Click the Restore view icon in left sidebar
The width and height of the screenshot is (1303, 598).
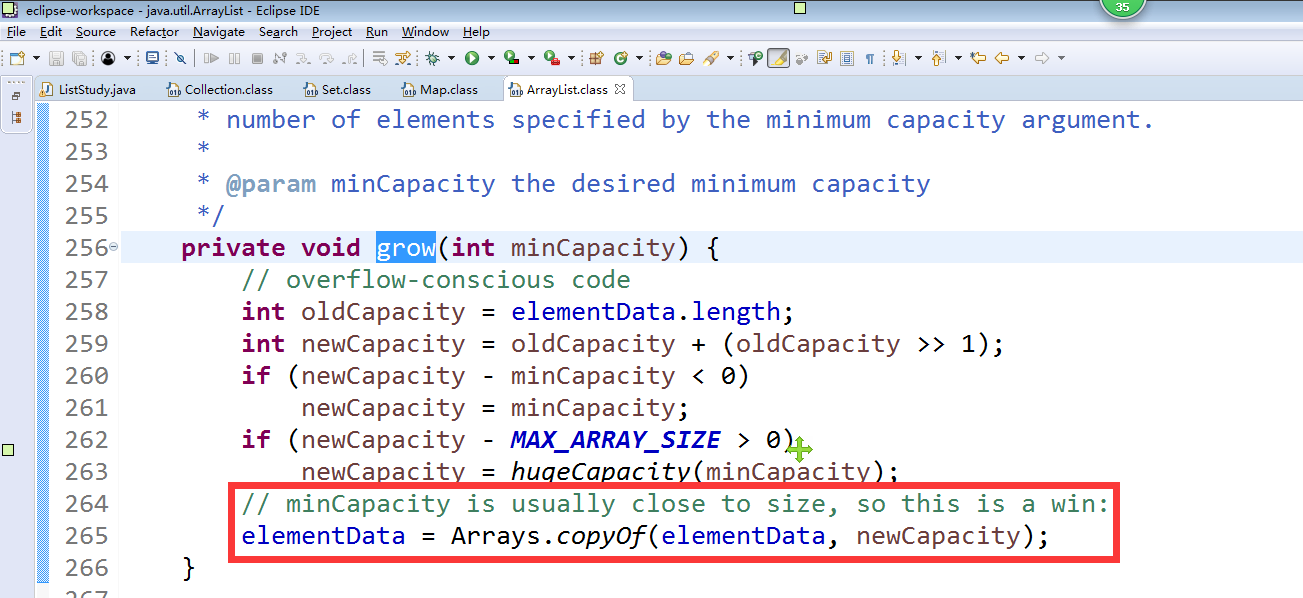(x=16, y=97)
